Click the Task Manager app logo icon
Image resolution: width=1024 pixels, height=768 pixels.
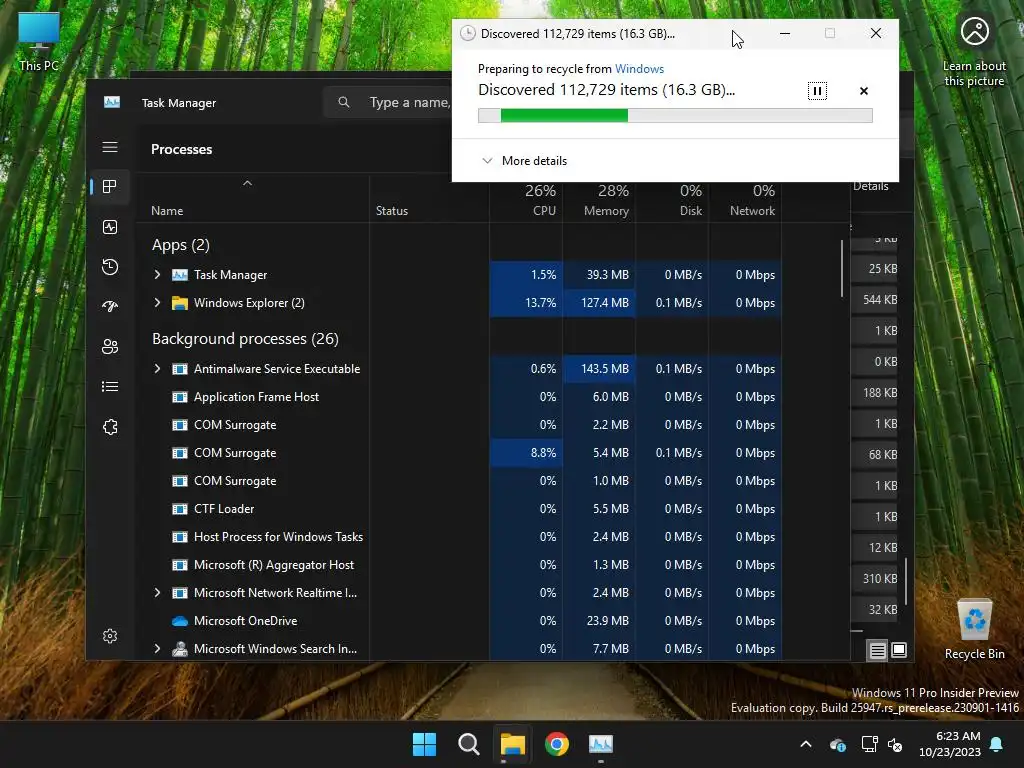click(112, 103)
